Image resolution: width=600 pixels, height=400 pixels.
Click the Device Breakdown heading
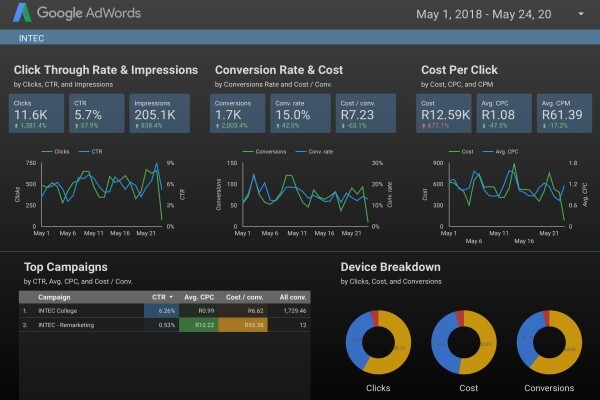click(x=390, y=267)
